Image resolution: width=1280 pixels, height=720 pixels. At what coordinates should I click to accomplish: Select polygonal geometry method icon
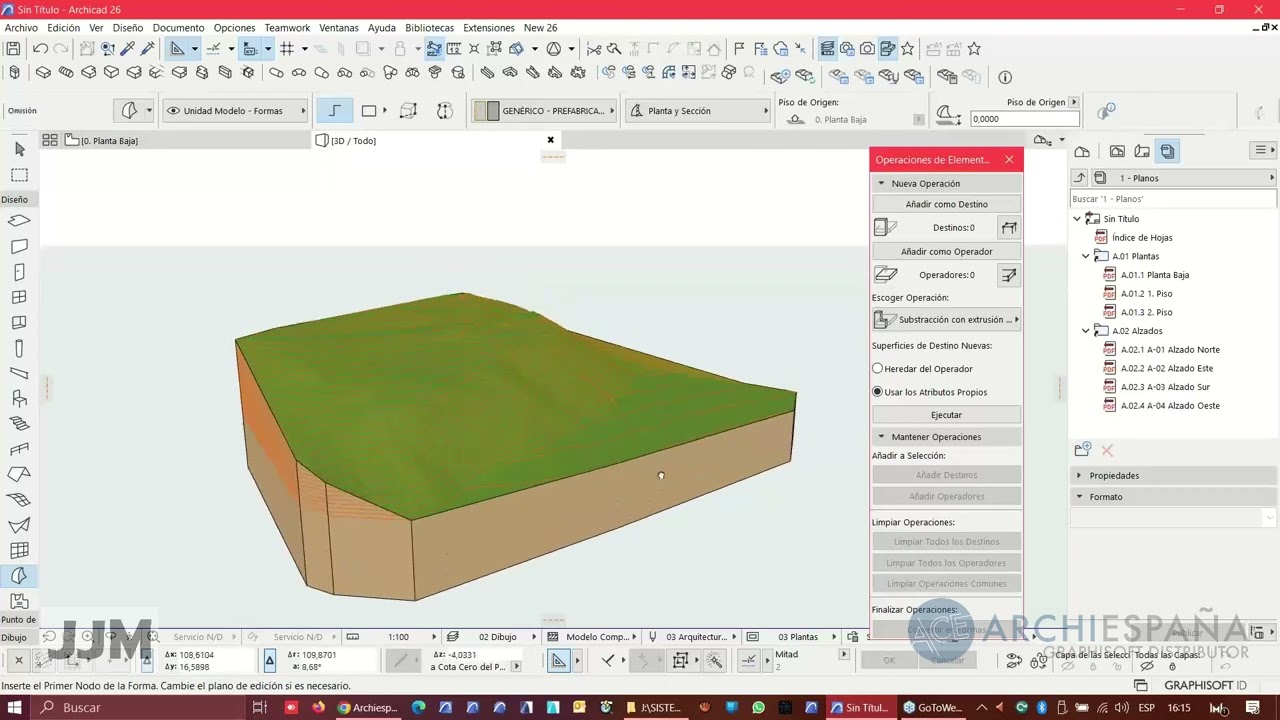pos(334,111)
